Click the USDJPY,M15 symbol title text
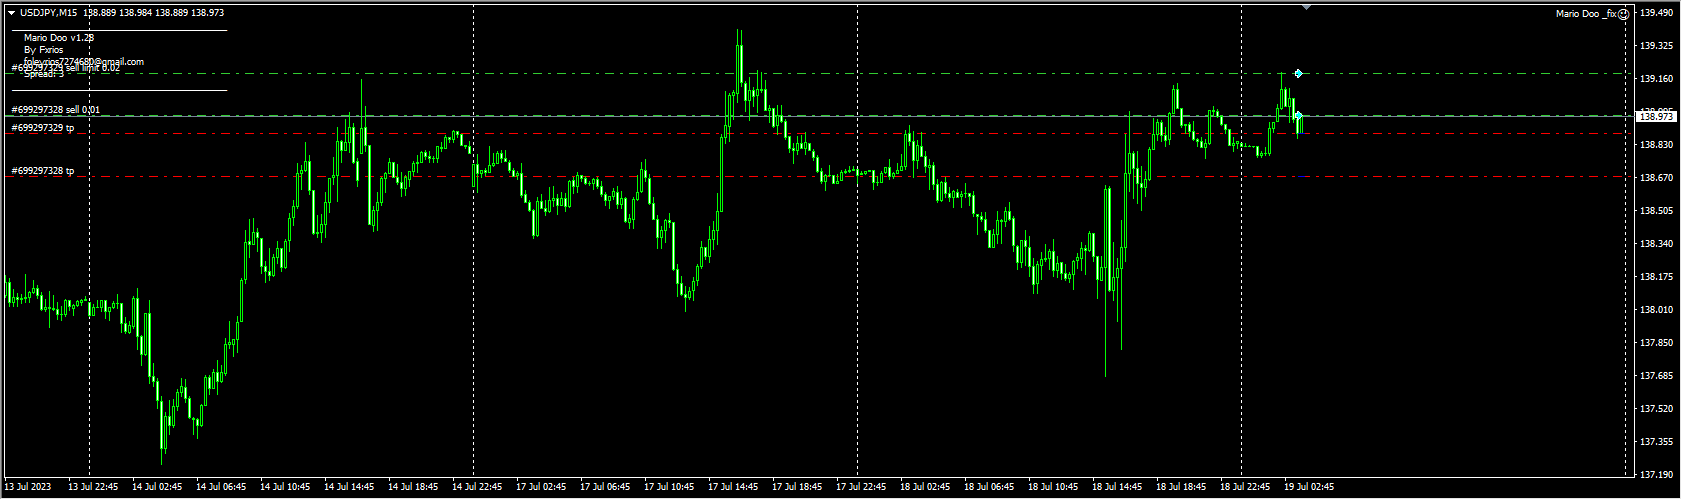This screenshot has height=500, width=1682. click(50, 13)
